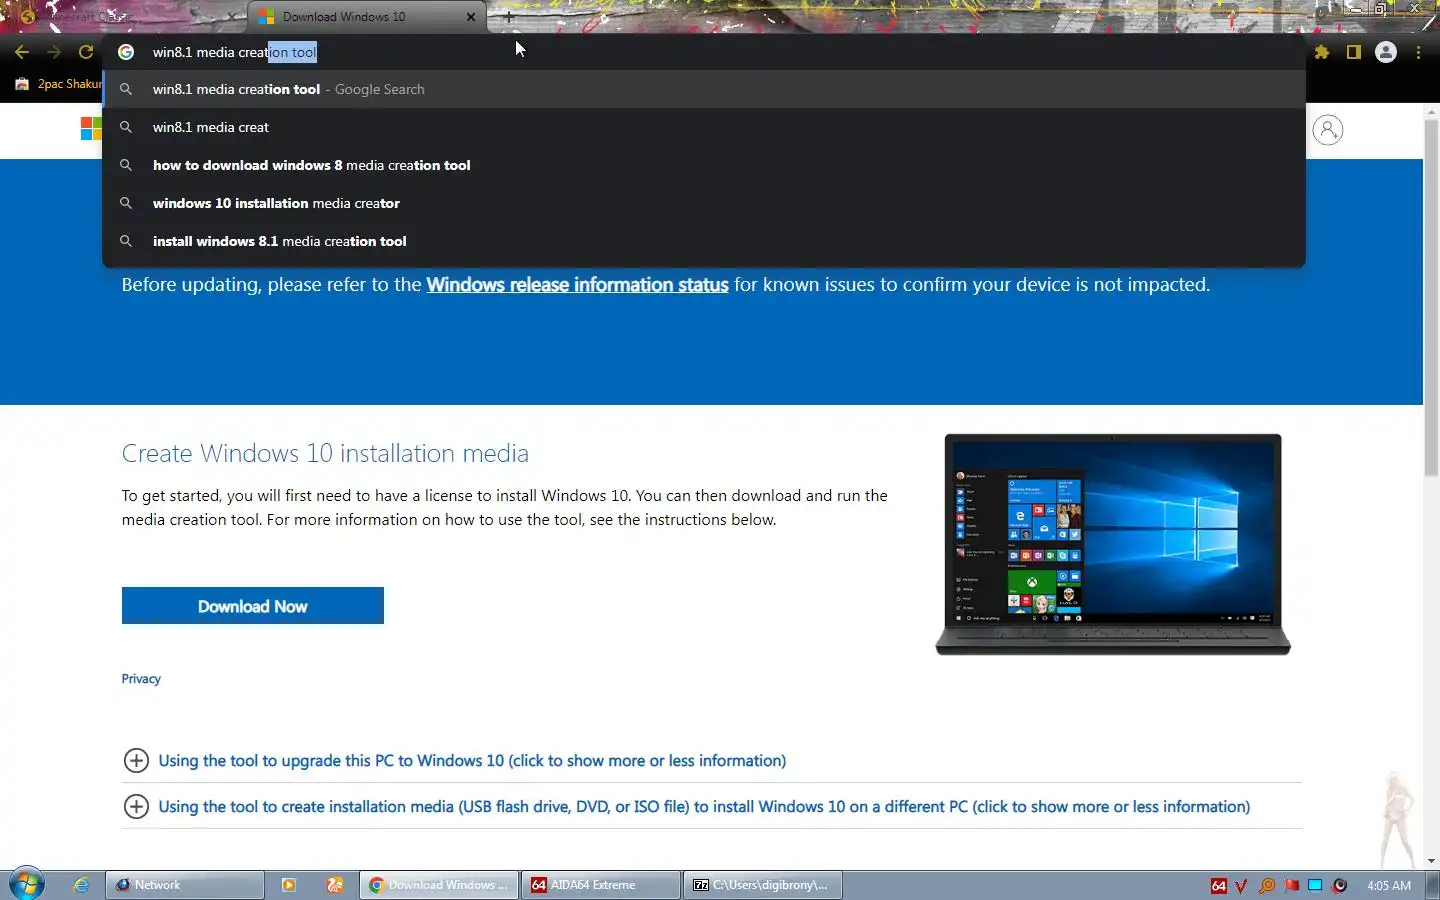
Task: Click the 'Create Windows 10 installation media' heading
Action: [x=325, y=453]
